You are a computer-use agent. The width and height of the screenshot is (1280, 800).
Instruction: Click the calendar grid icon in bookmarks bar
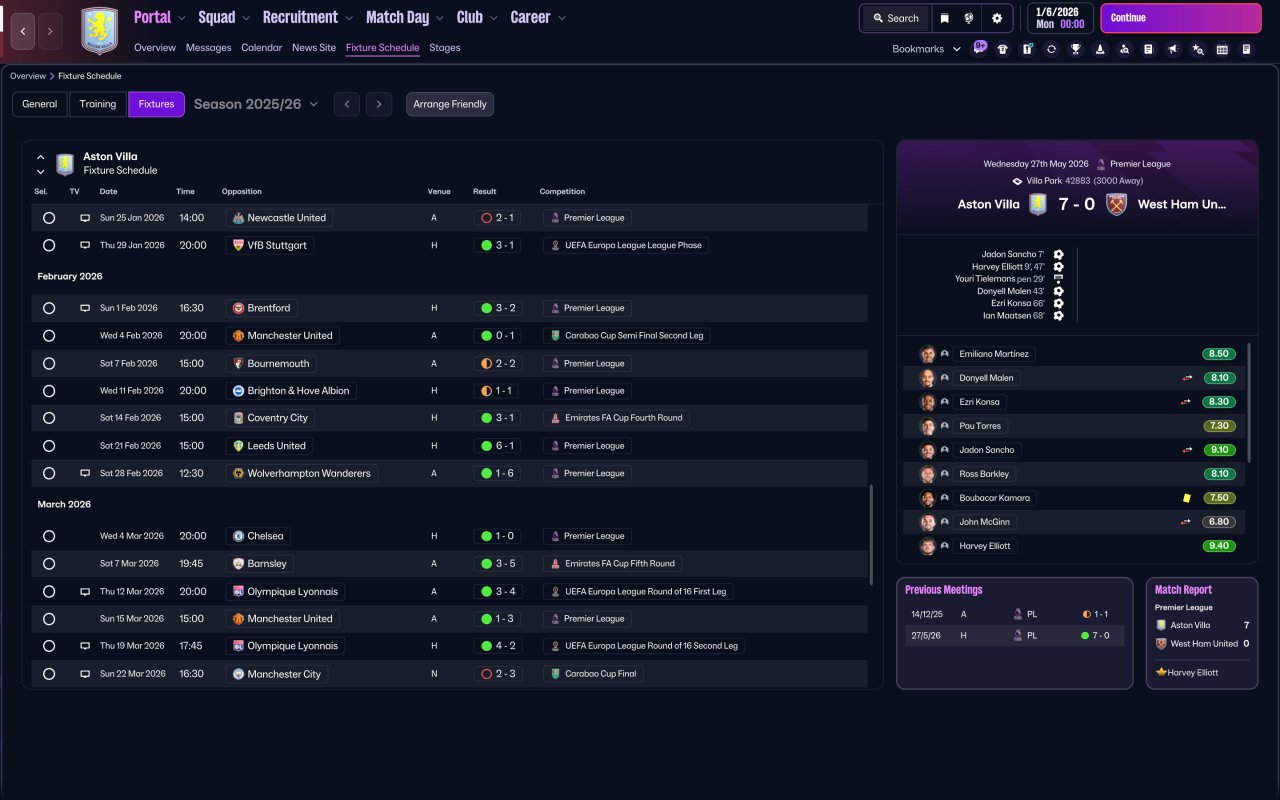point(1222,49)
